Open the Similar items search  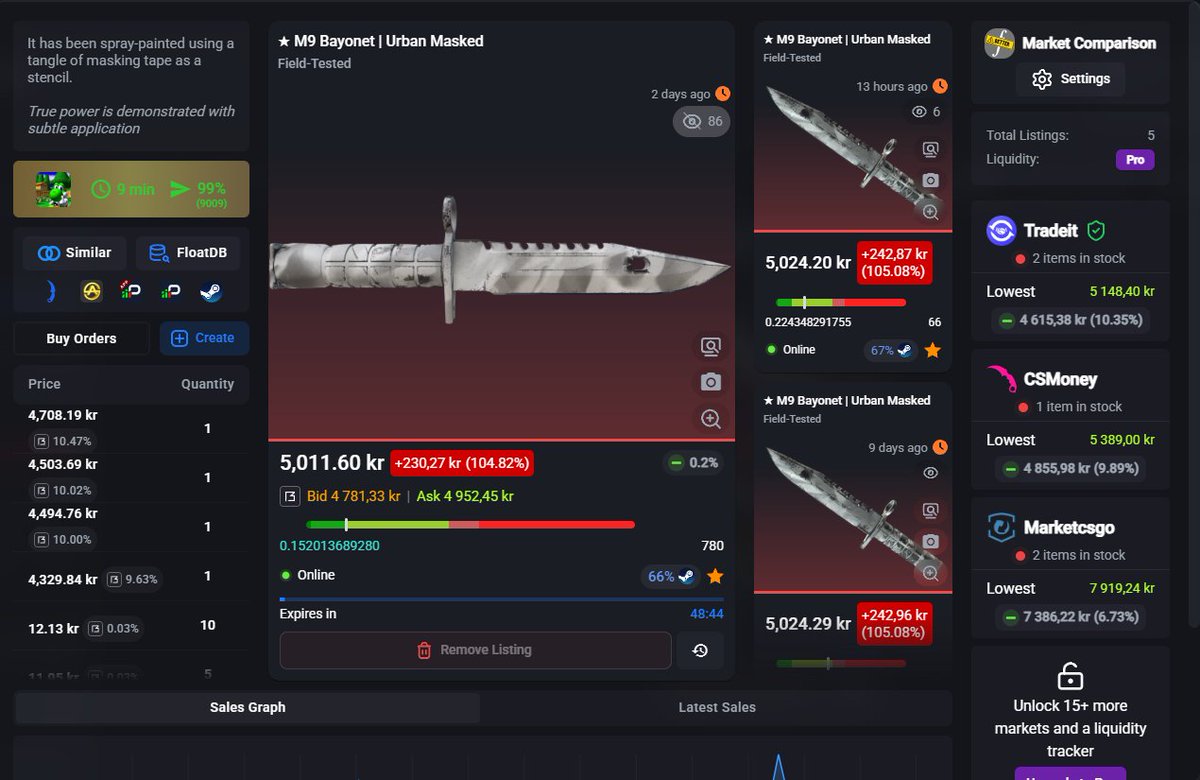click(x=75, y=253)
